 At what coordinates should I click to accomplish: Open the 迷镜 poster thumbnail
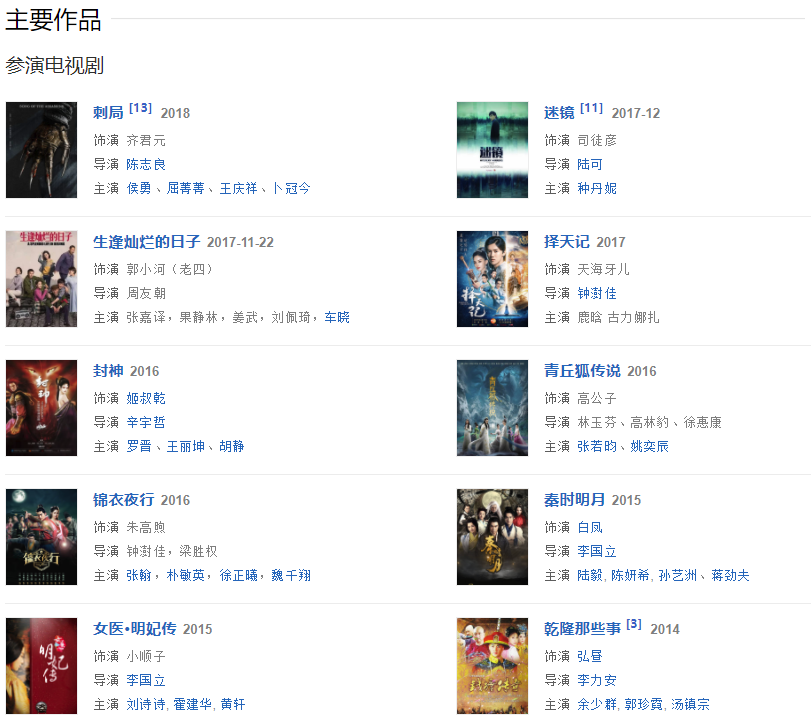[492, 150]
